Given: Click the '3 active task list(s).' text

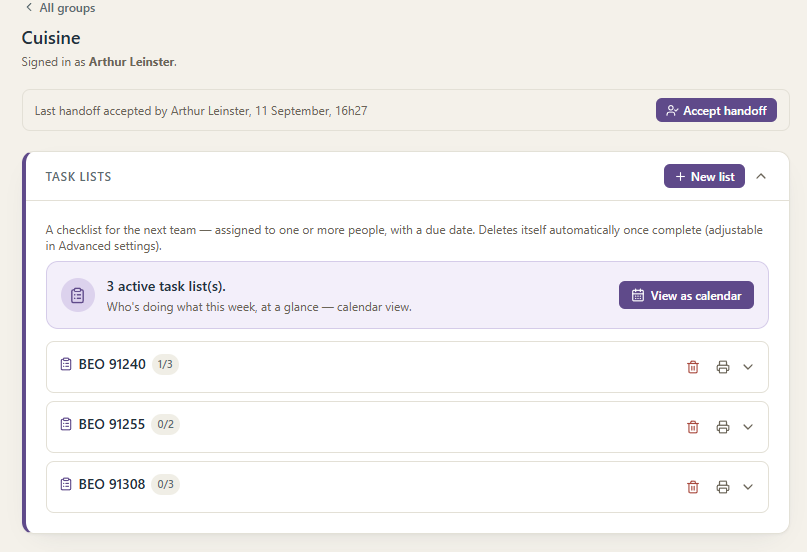Looking at the screenshot, I should click(166, 286).
